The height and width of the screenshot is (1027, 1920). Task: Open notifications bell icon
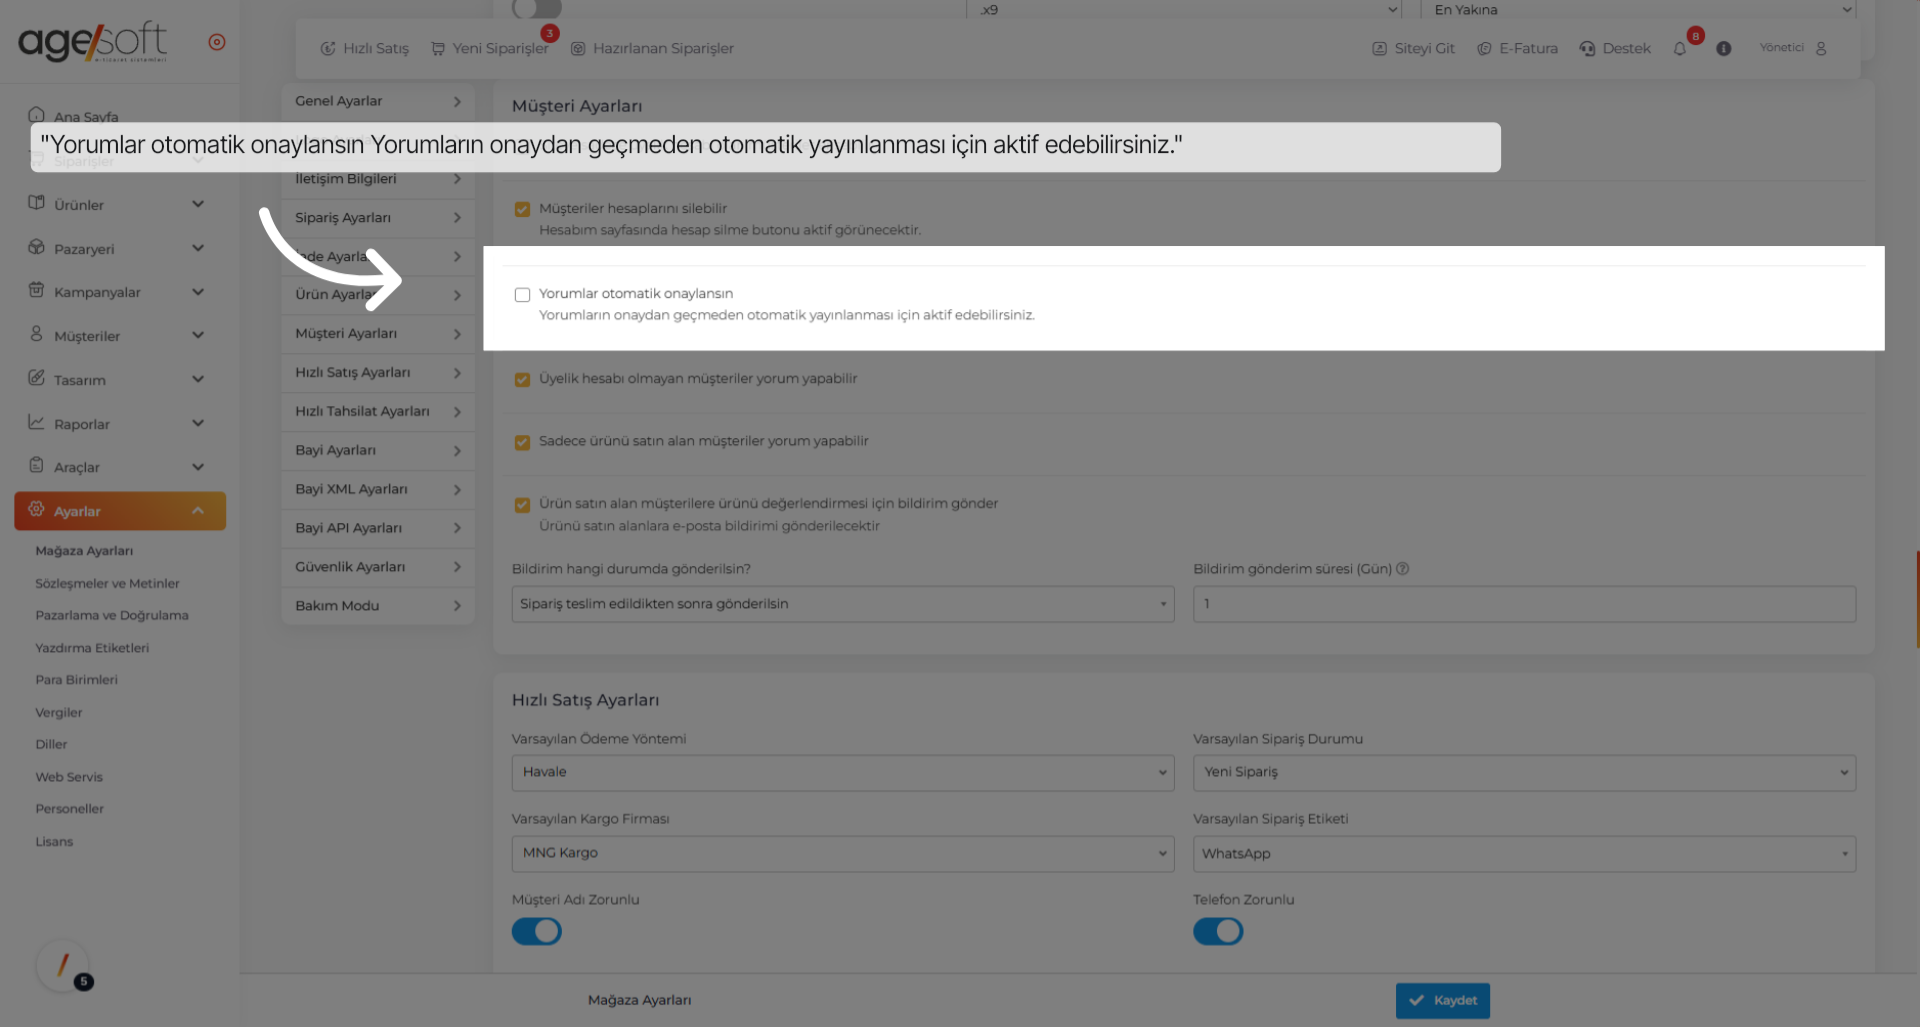click(1680, 48)
